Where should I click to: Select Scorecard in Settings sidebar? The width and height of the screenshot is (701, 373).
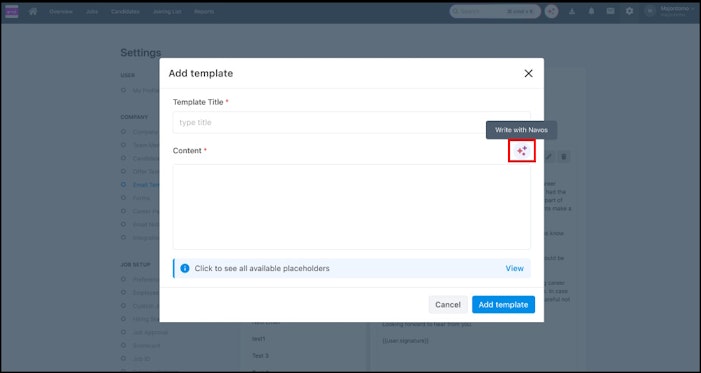[x=146, y=346]
